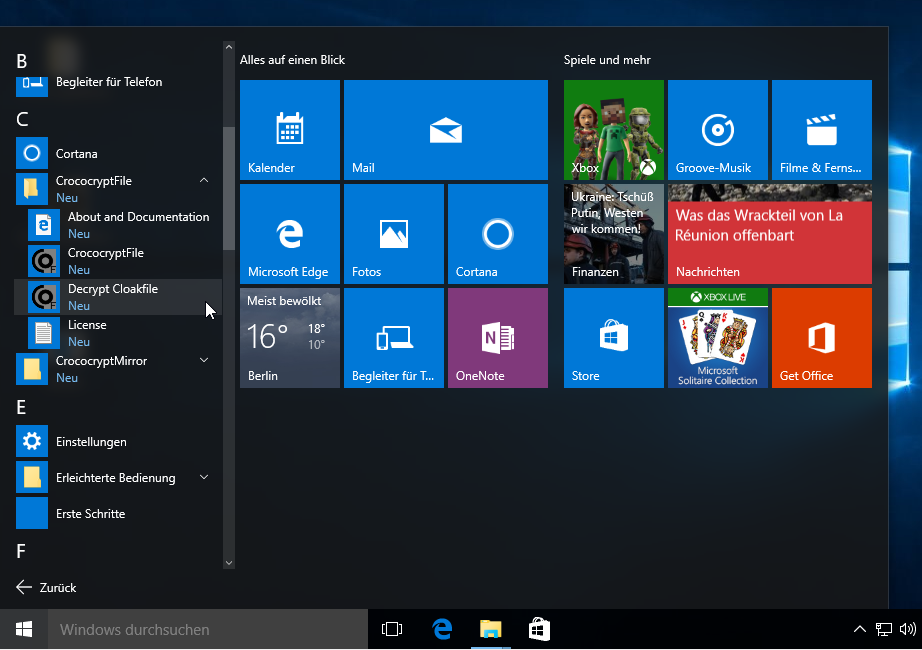Screen dimensions: 922x650
Task: Open File Explorer from taskbar
Action: pos(490,629)
